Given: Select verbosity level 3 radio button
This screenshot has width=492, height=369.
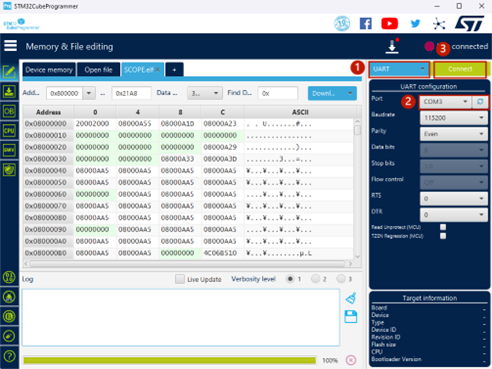Looking at the screenshot, I should point(341,279).
